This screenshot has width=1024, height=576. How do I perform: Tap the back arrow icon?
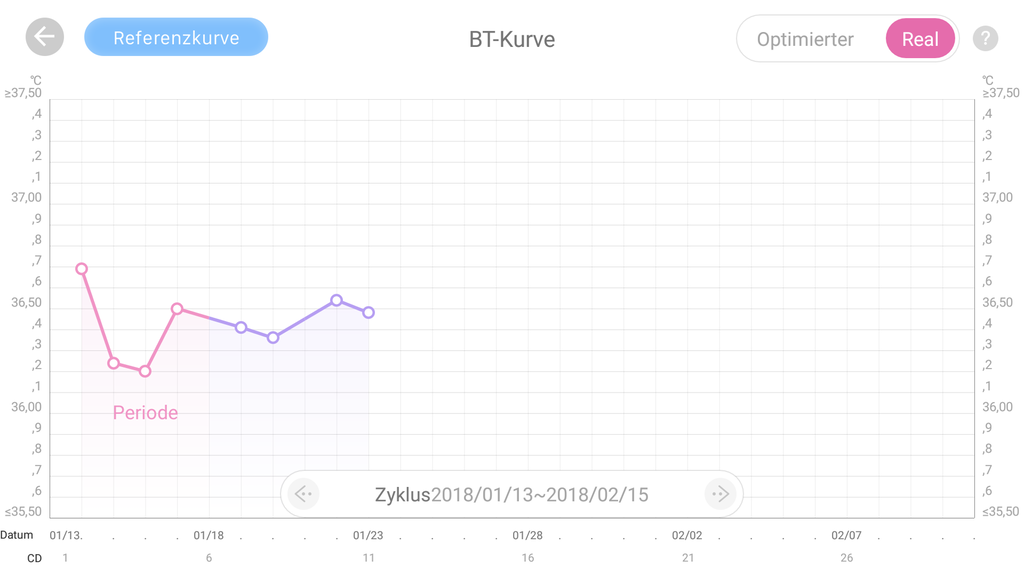(x=45, y=38)
